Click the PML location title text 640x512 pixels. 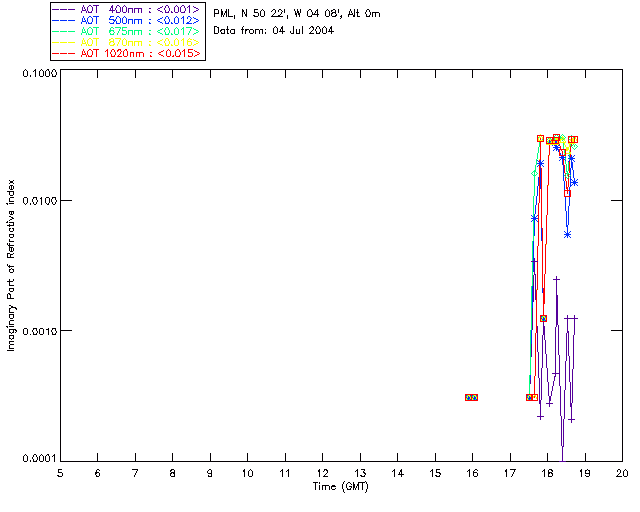point(296,14)
